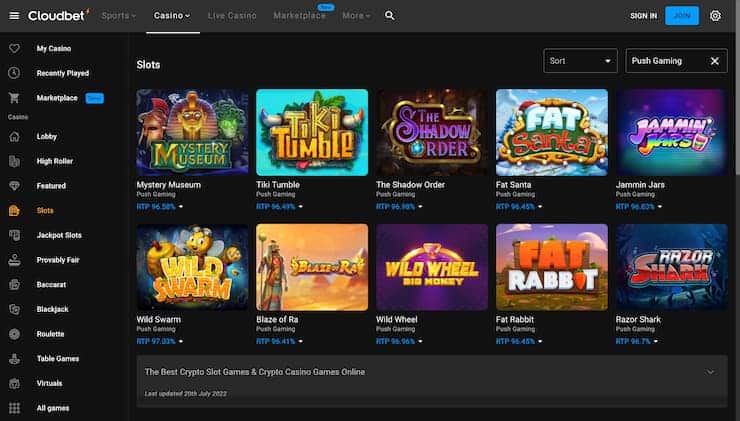Open the Push Gaming provider filter
Image resolution: width=740 pixels, height=421 pixels.
pos(676,61)
